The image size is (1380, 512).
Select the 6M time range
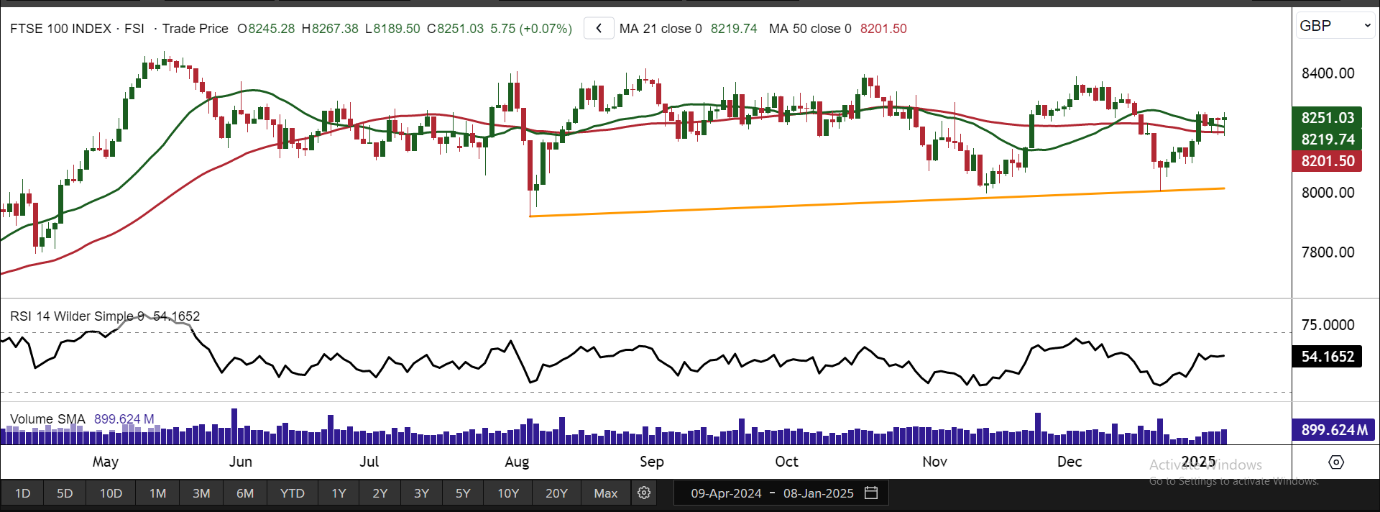click(244, 493)
